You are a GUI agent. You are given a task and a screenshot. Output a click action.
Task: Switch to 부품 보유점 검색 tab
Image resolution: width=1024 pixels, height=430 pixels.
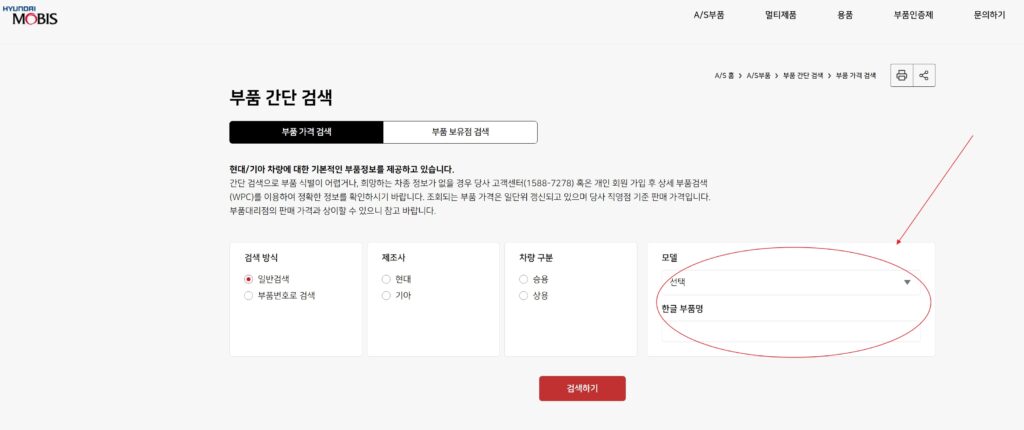pyautogui.click(x=460, y=131)
